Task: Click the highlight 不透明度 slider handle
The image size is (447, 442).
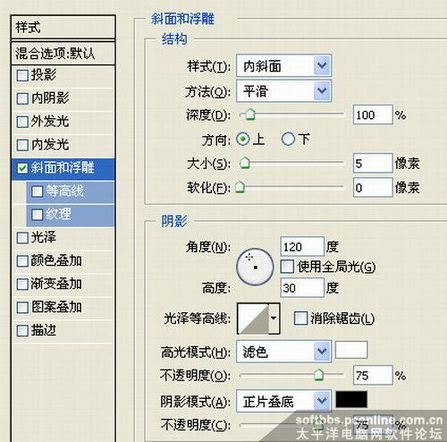Action: point(319,375)
